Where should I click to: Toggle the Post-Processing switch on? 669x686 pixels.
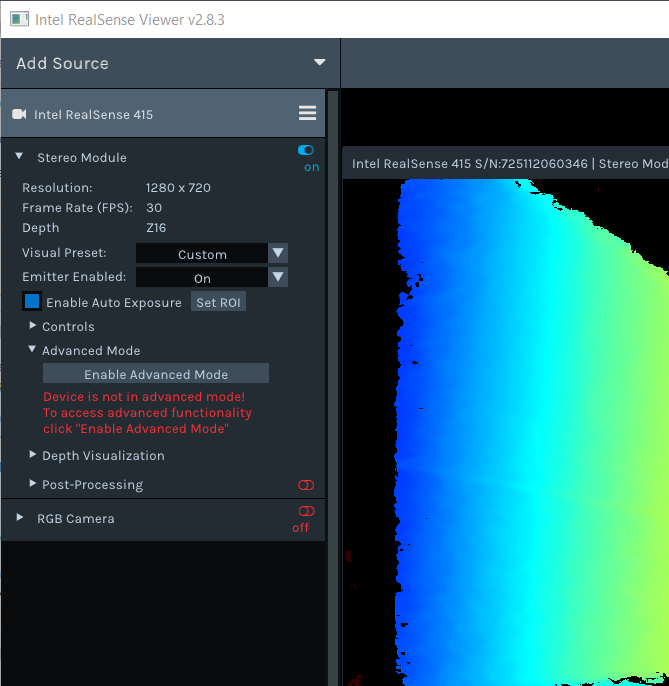click(306, 485)
